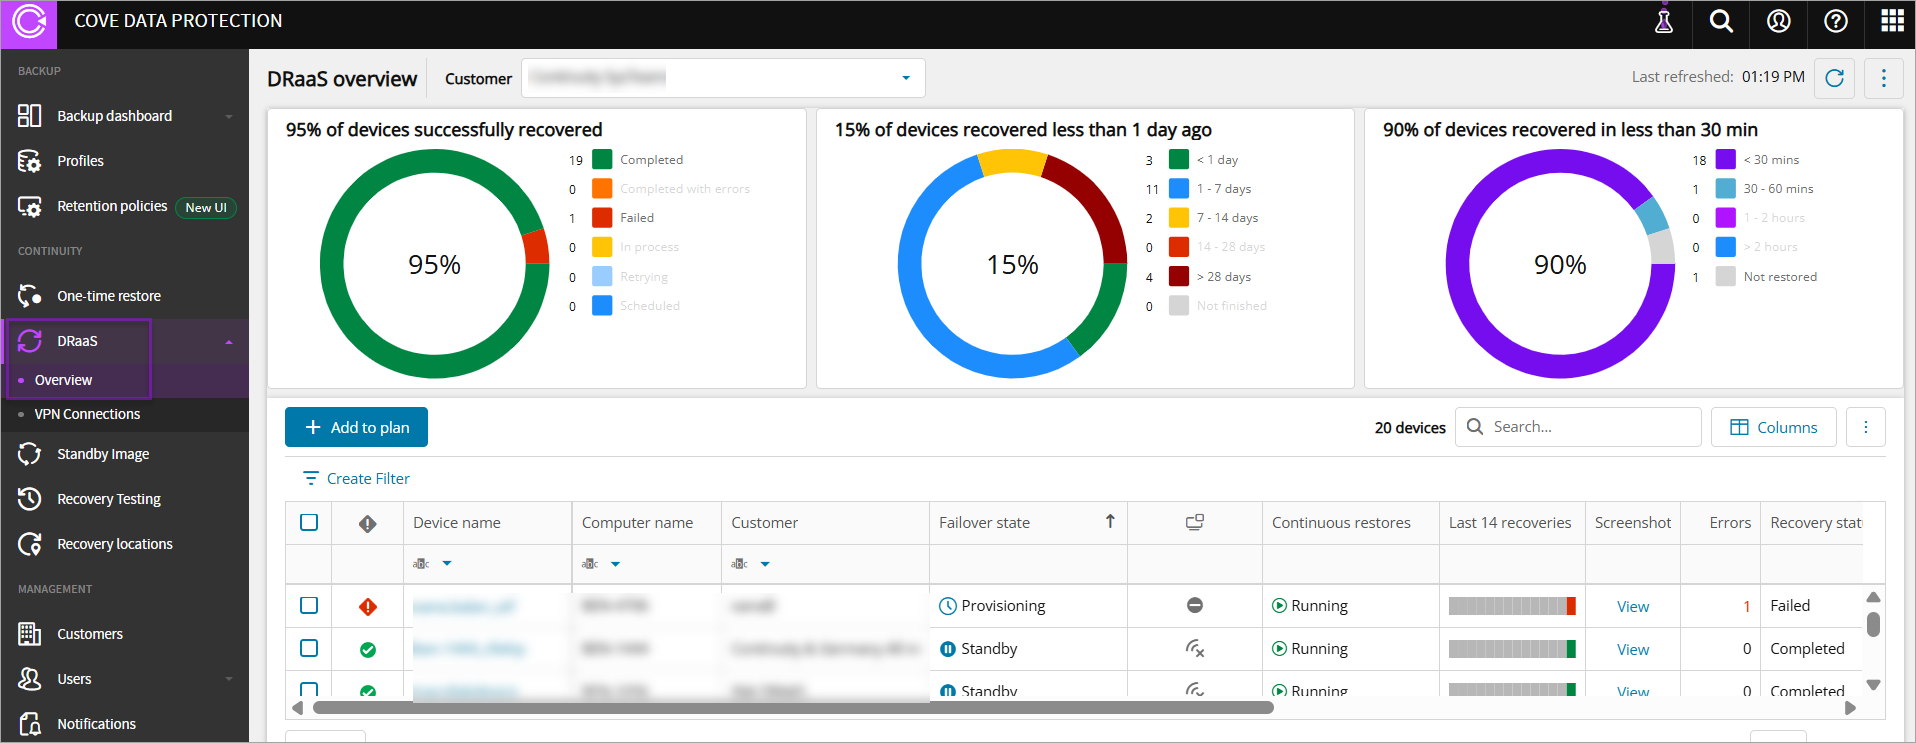Select the first Standby device row checkbox

click(309, 649)
